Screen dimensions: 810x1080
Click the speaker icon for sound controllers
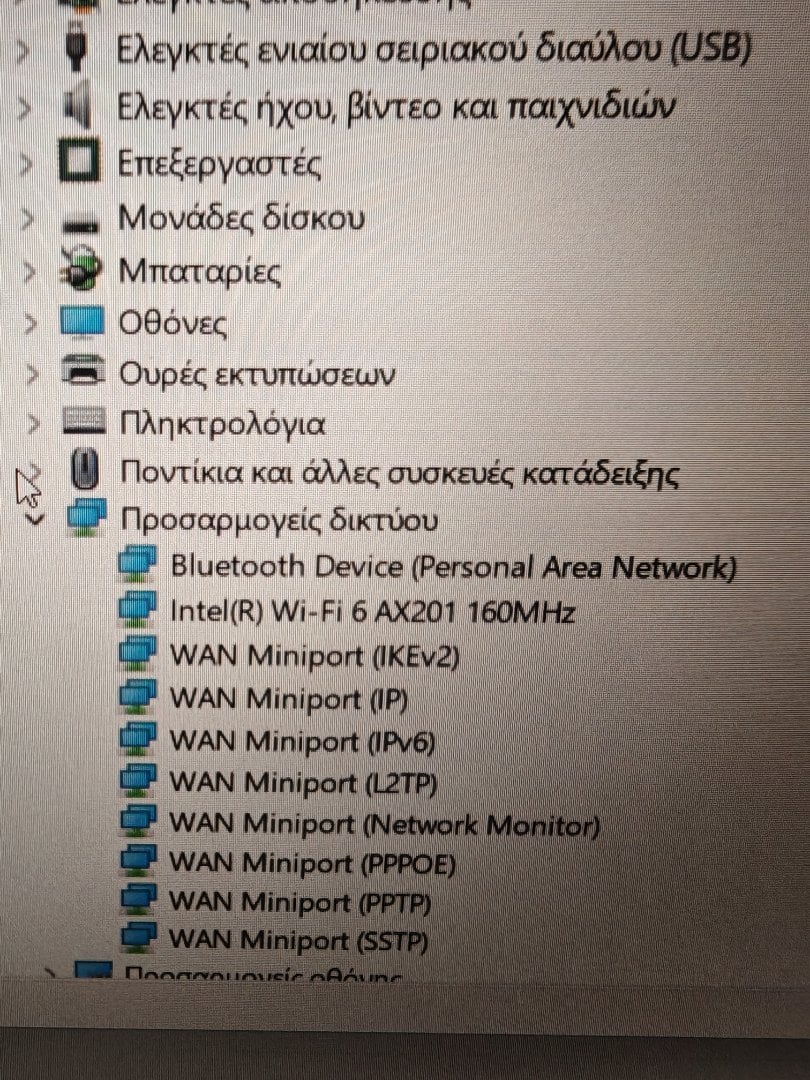coord(78,107)
